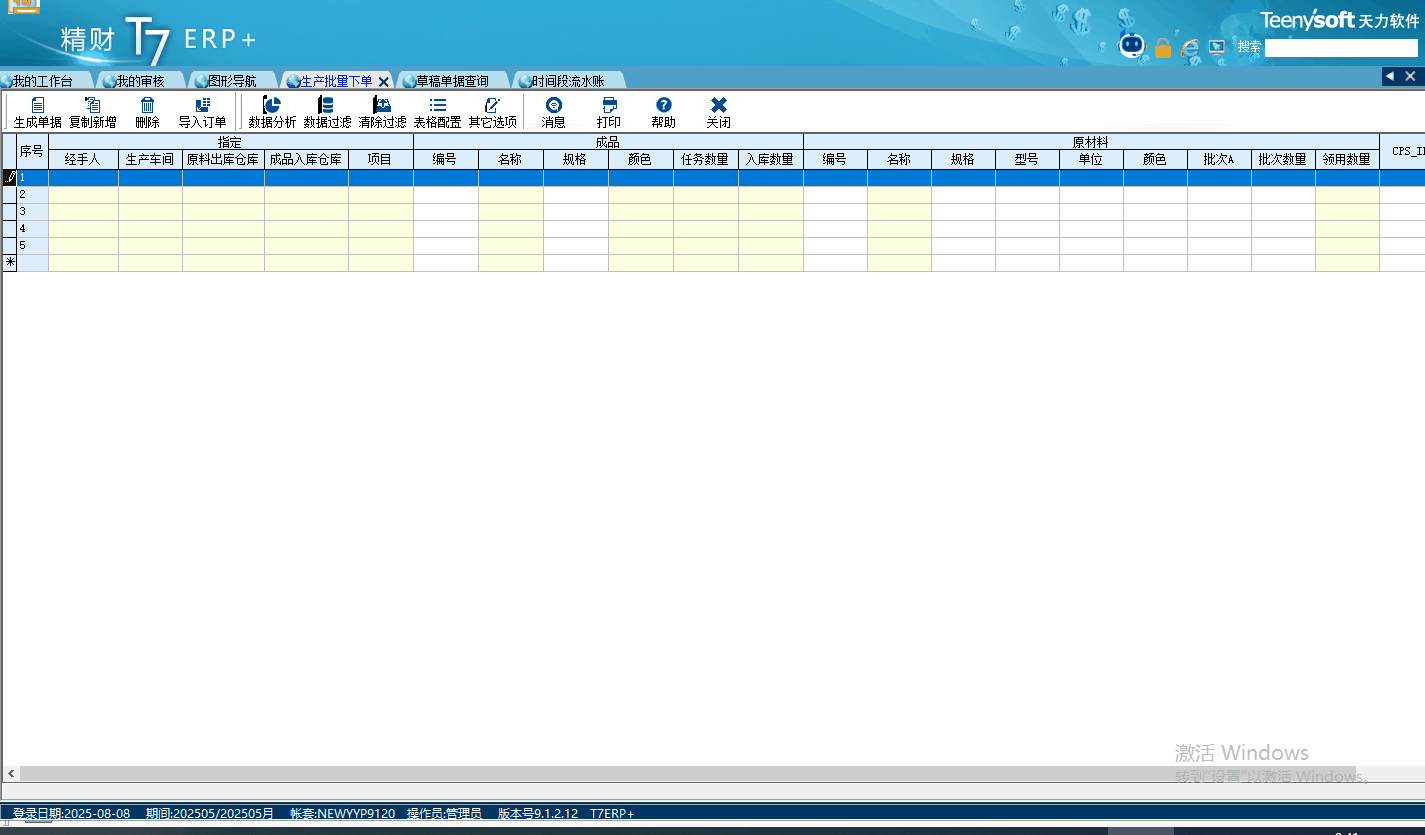The width and height of the screenshot is (1425, 835).
Task: Click the 搜索 search input box
Action: click(x=1340, y=48)
